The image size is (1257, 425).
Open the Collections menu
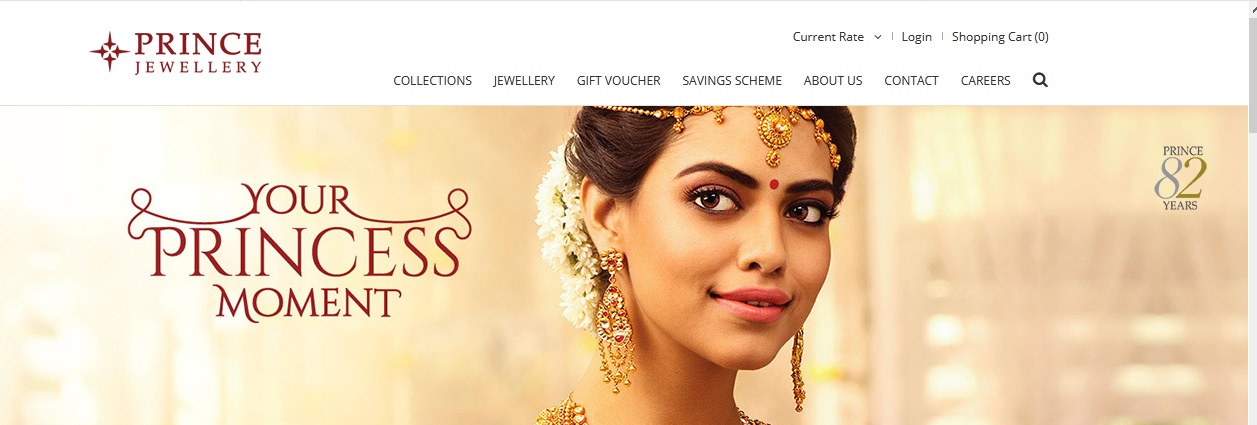(x=432, y=80)
